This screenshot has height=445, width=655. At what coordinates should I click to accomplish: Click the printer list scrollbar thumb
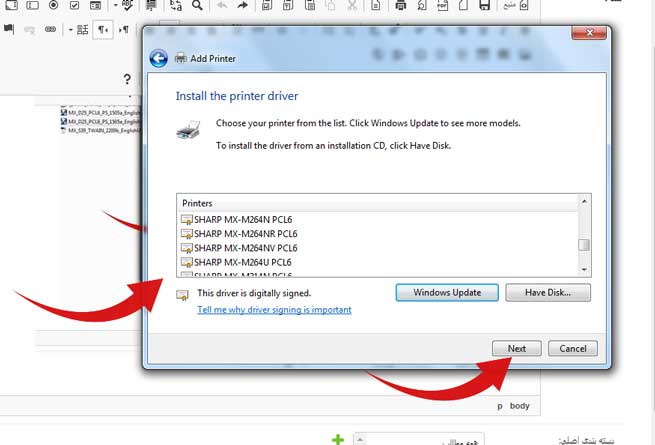tap(584, 245)
